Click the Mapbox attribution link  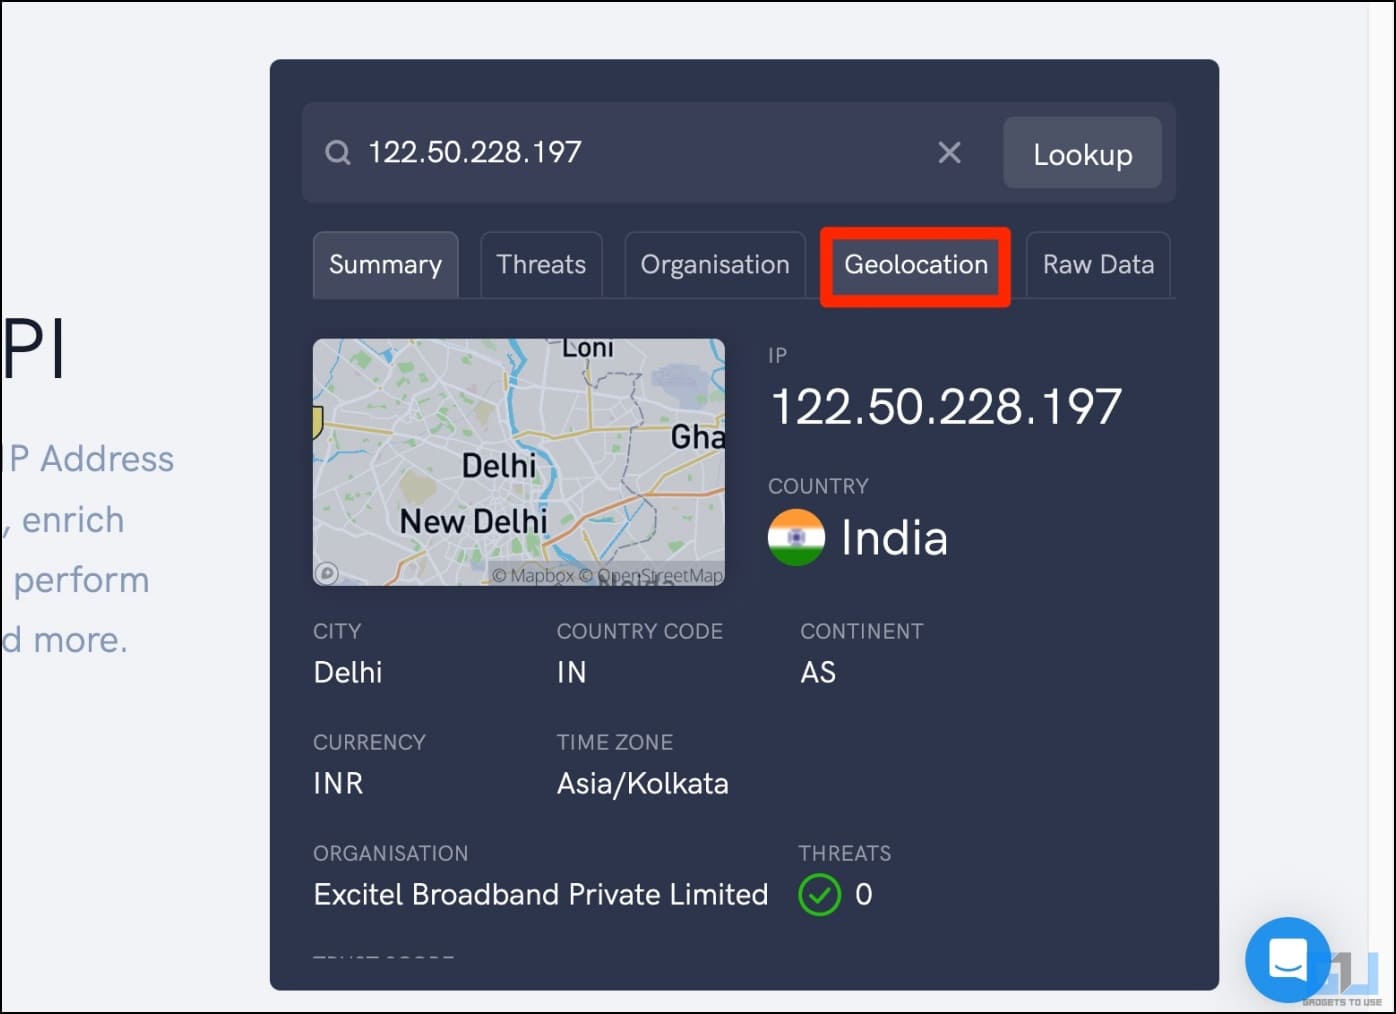click(533, 576)
